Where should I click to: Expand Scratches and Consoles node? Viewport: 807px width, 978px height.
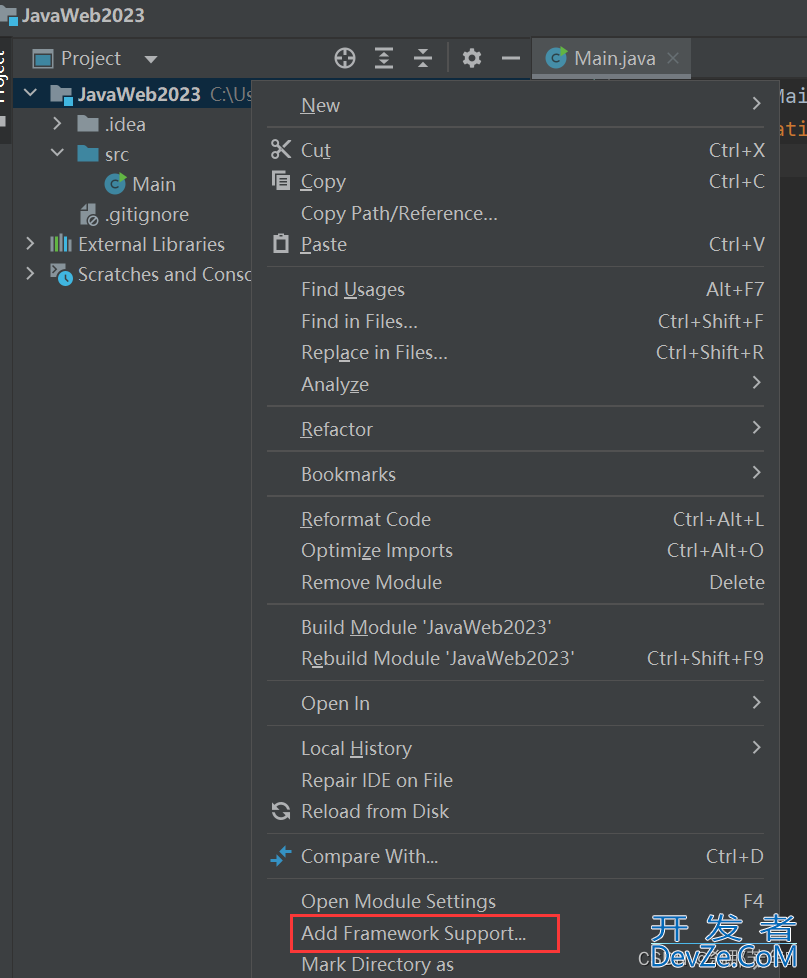click(x=30, y=274)
